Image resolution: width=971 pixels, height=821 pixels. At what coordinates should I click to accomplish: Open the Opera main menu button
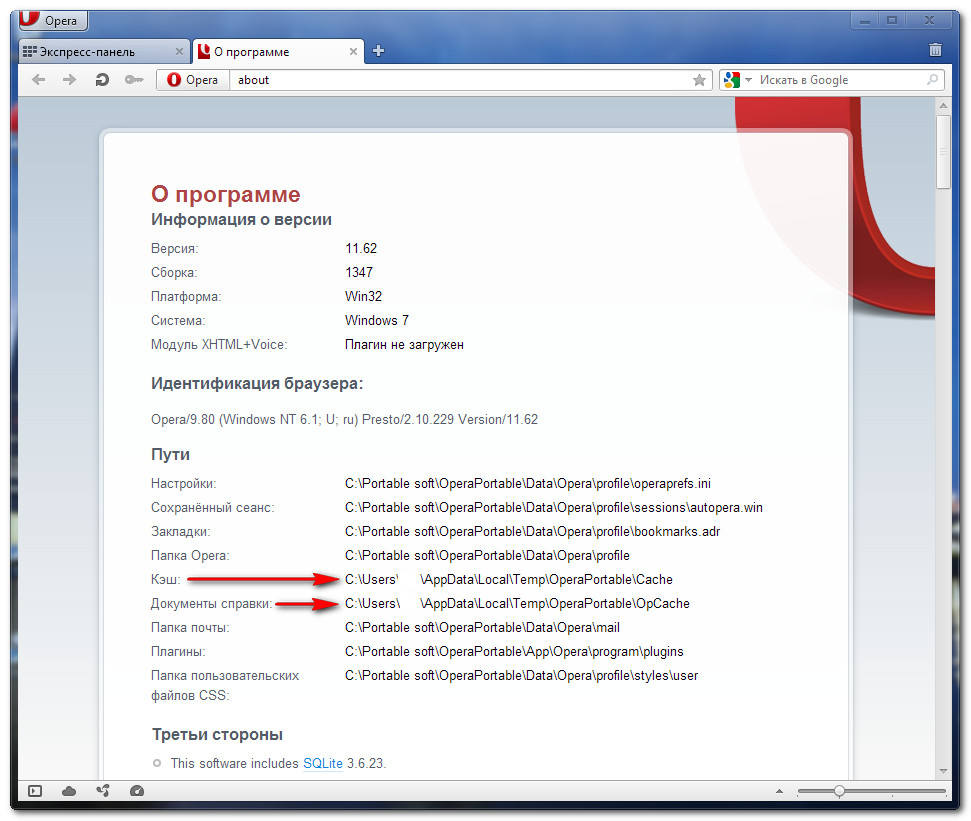[53, 20]
